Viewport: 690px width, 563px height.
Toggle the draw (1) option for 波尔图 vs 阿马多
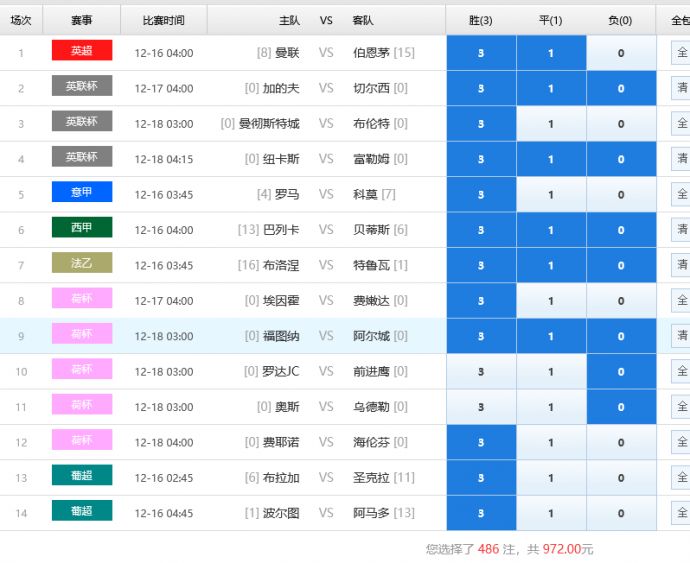pyautogui.click(x=550, y=513)
